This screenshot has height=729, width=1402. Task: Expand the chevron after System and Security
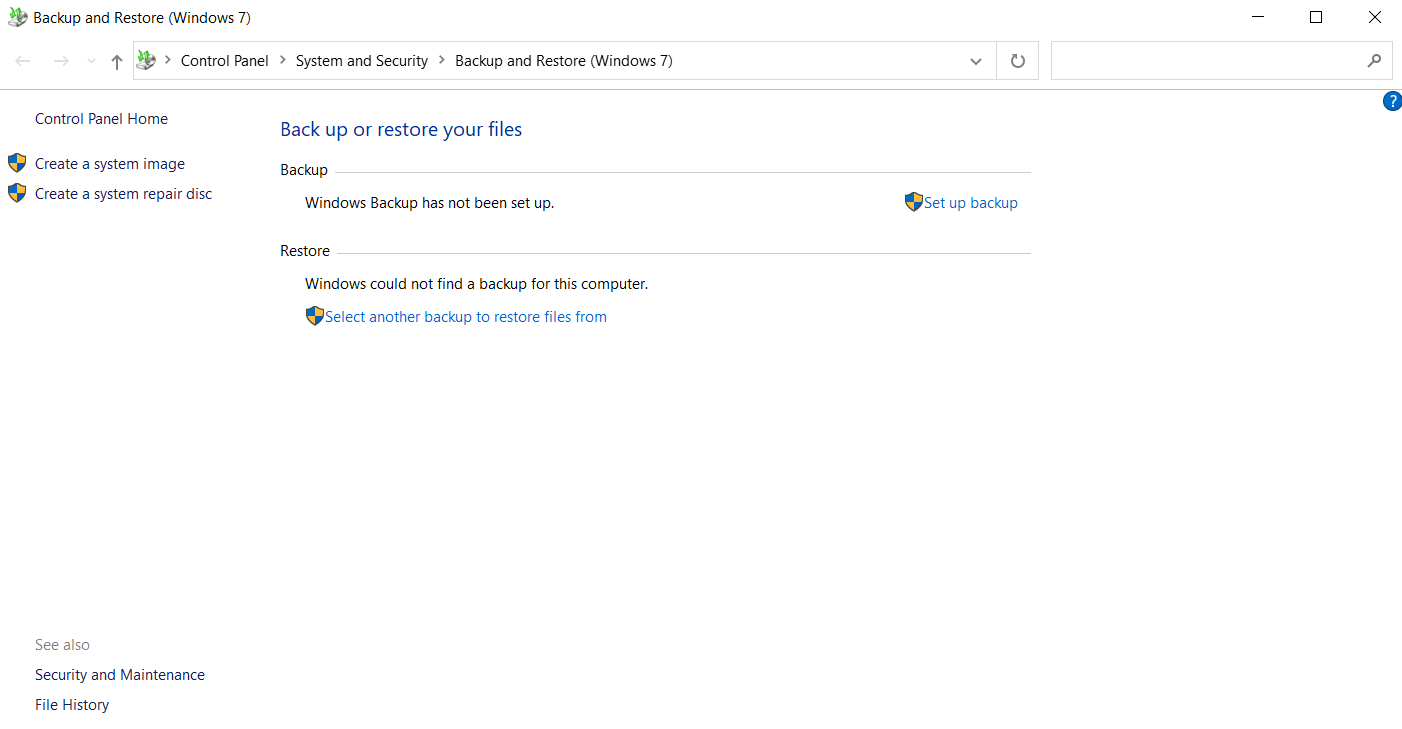pos(440,60)
